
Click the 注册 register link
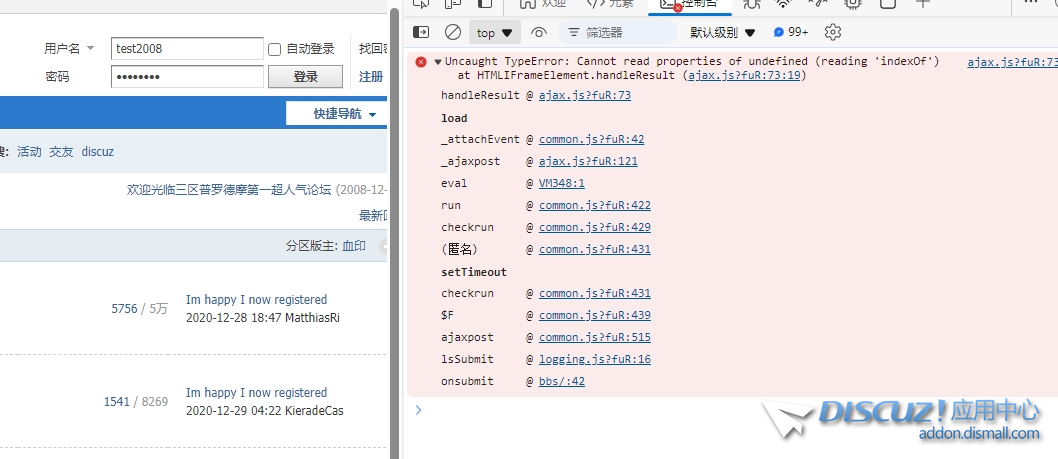pos(371,77)
